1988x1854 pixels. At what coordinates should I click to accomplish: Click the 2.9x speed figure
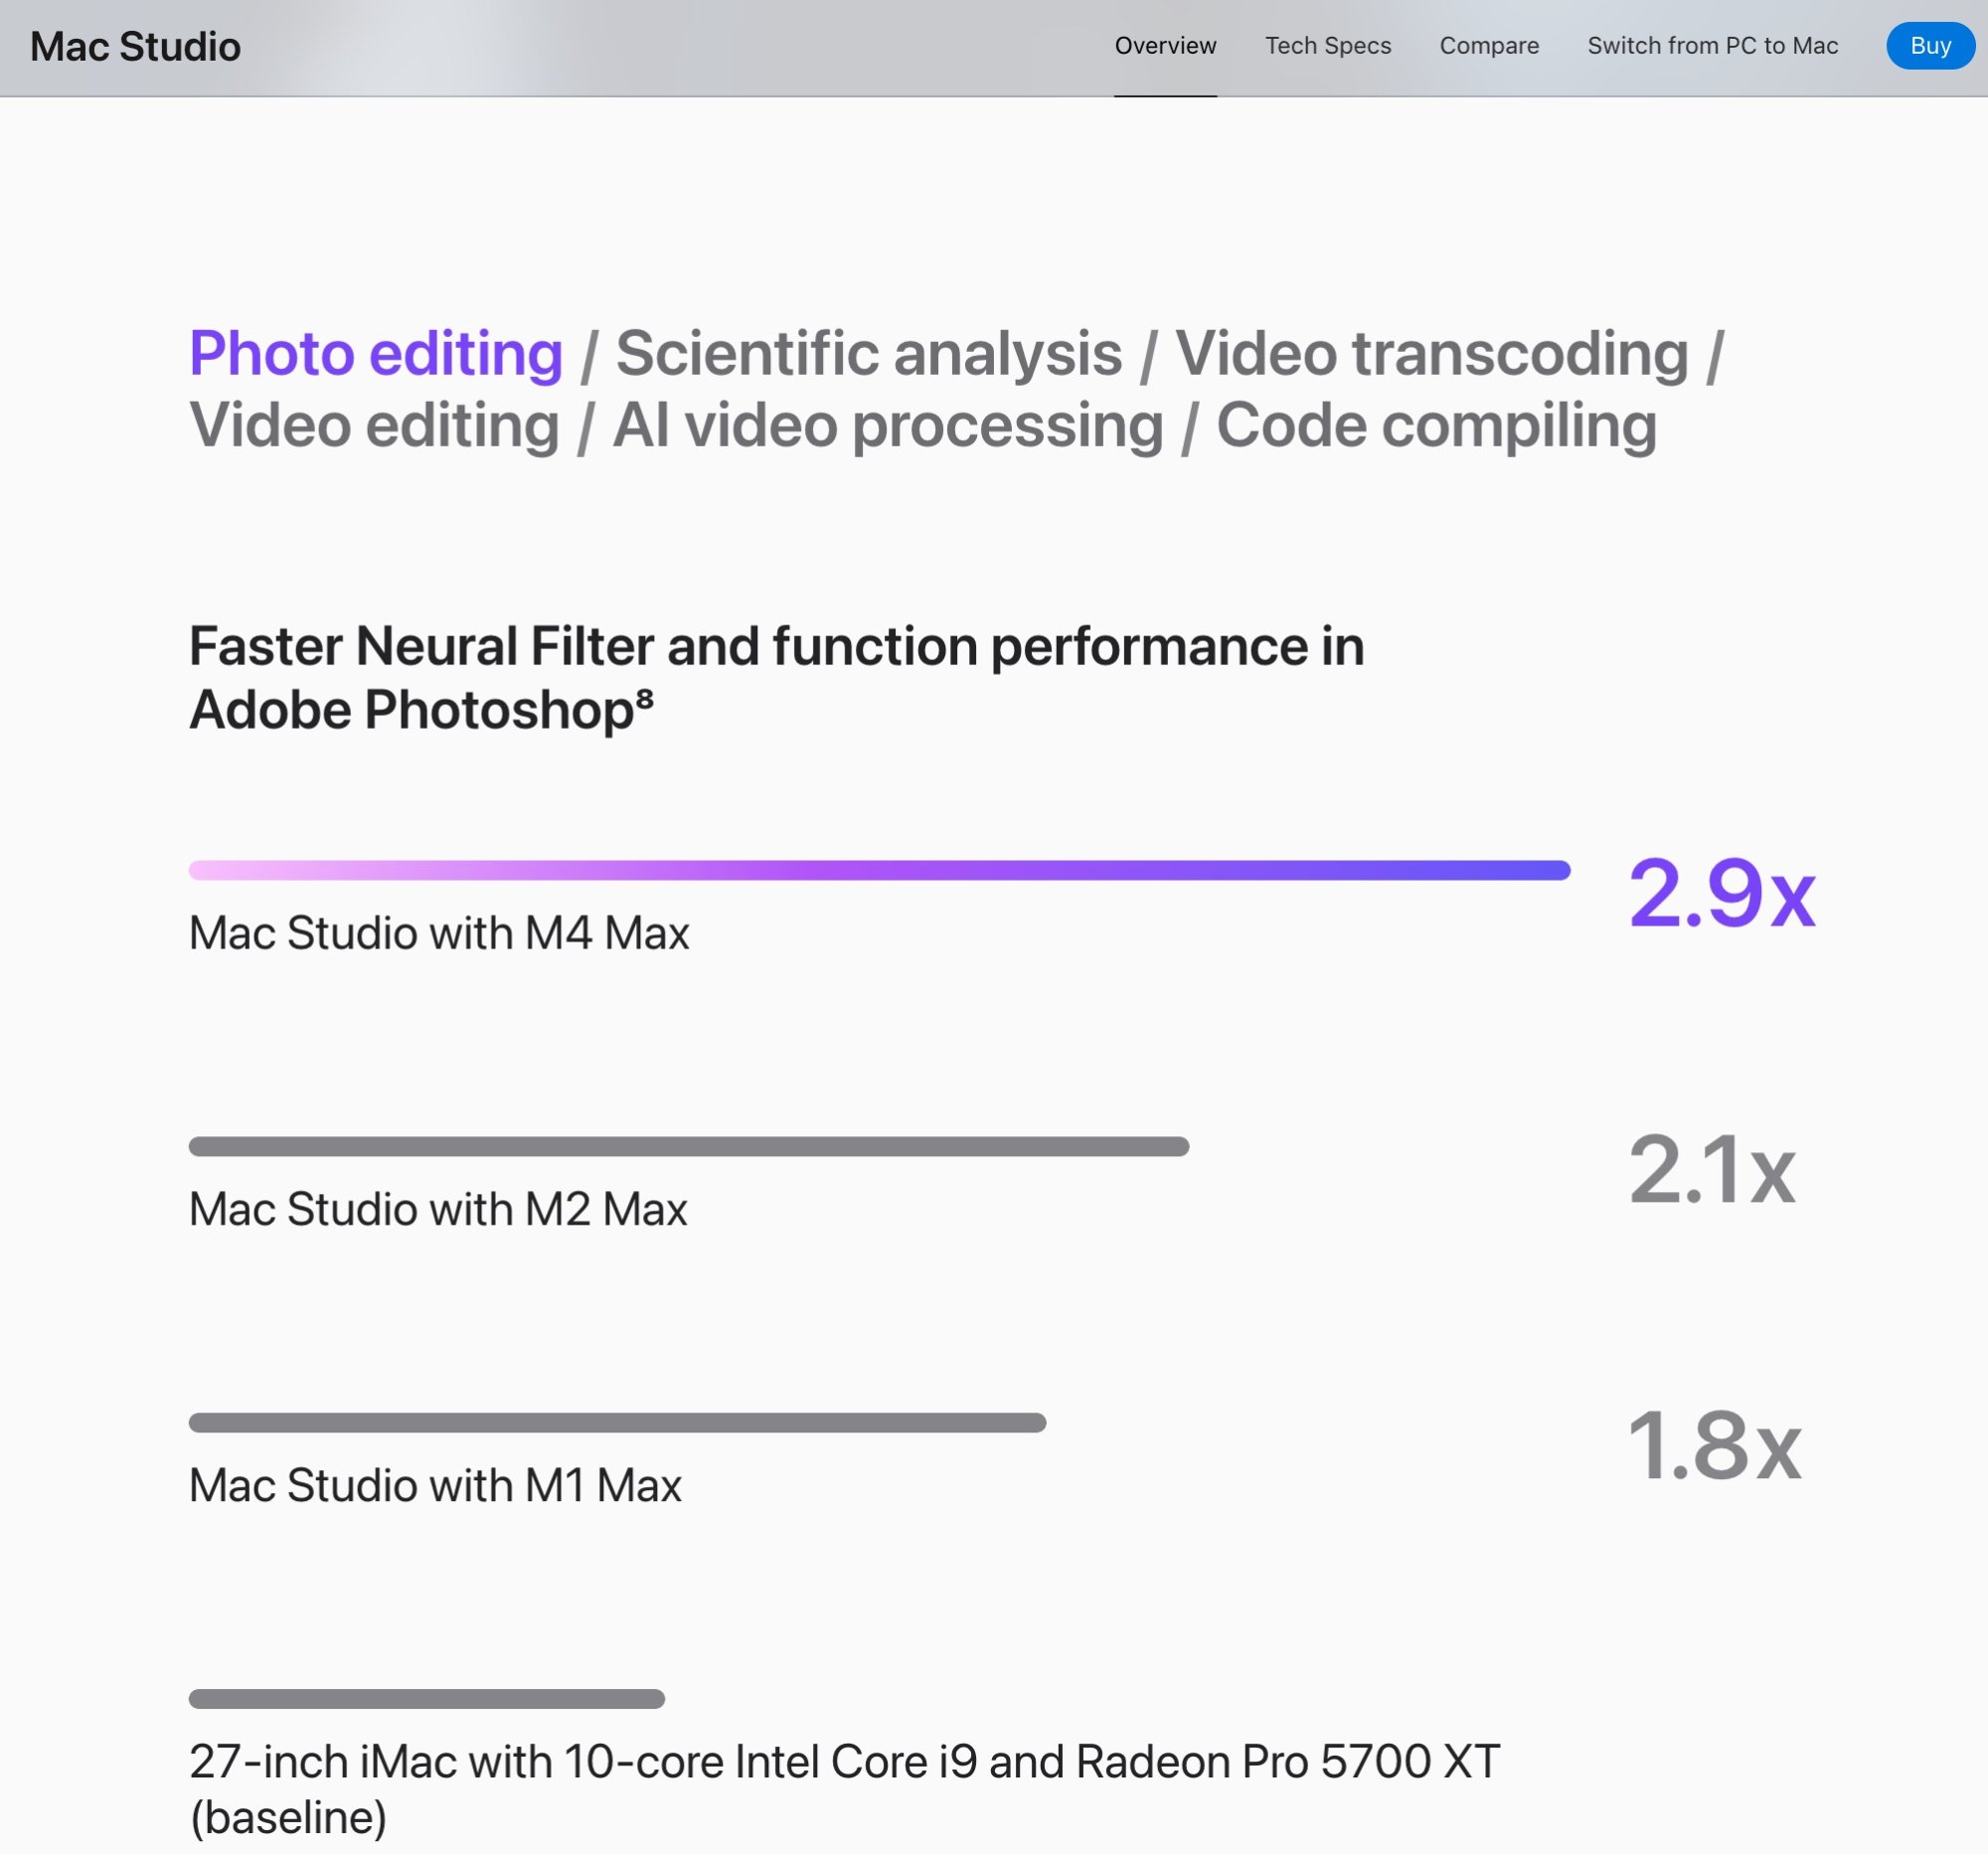click(1721, 893)
